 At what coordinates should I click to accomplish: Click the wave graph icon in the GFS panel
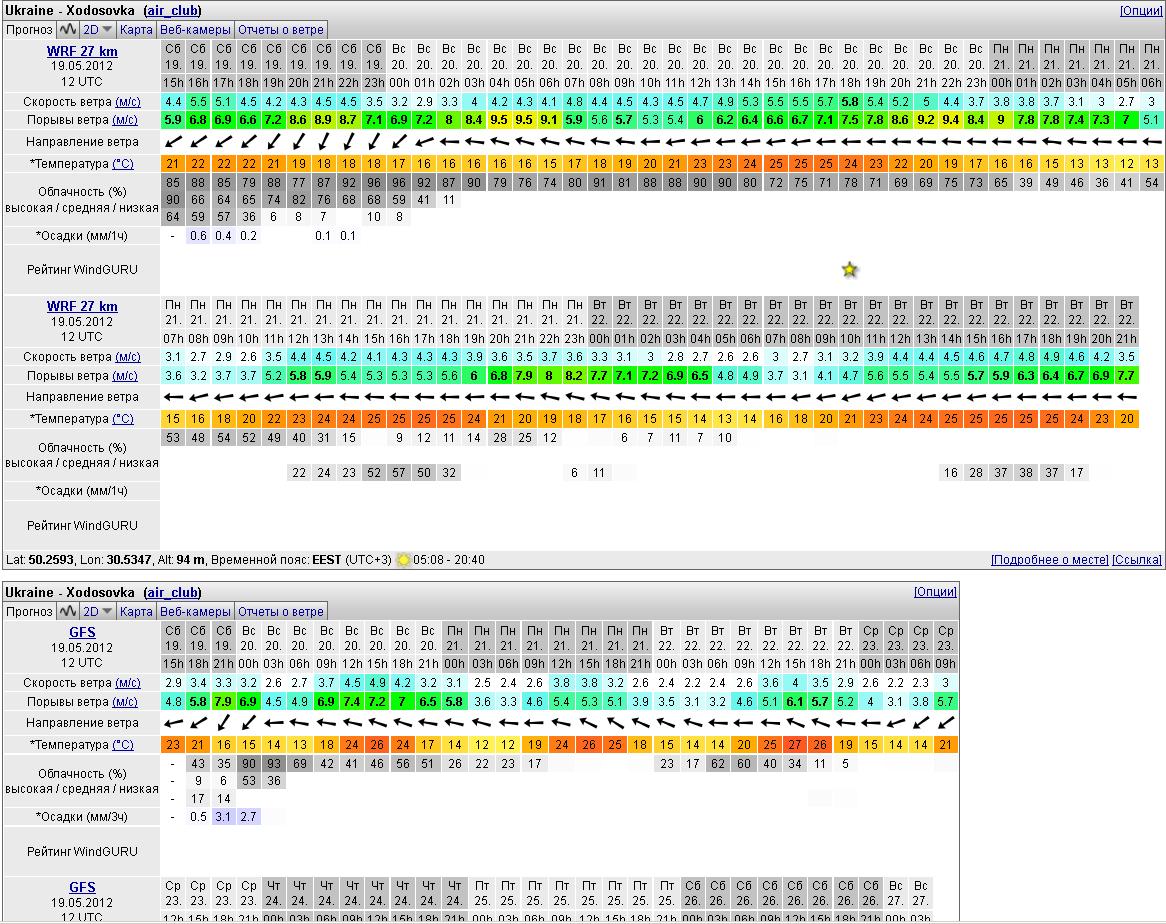[68, 611]
